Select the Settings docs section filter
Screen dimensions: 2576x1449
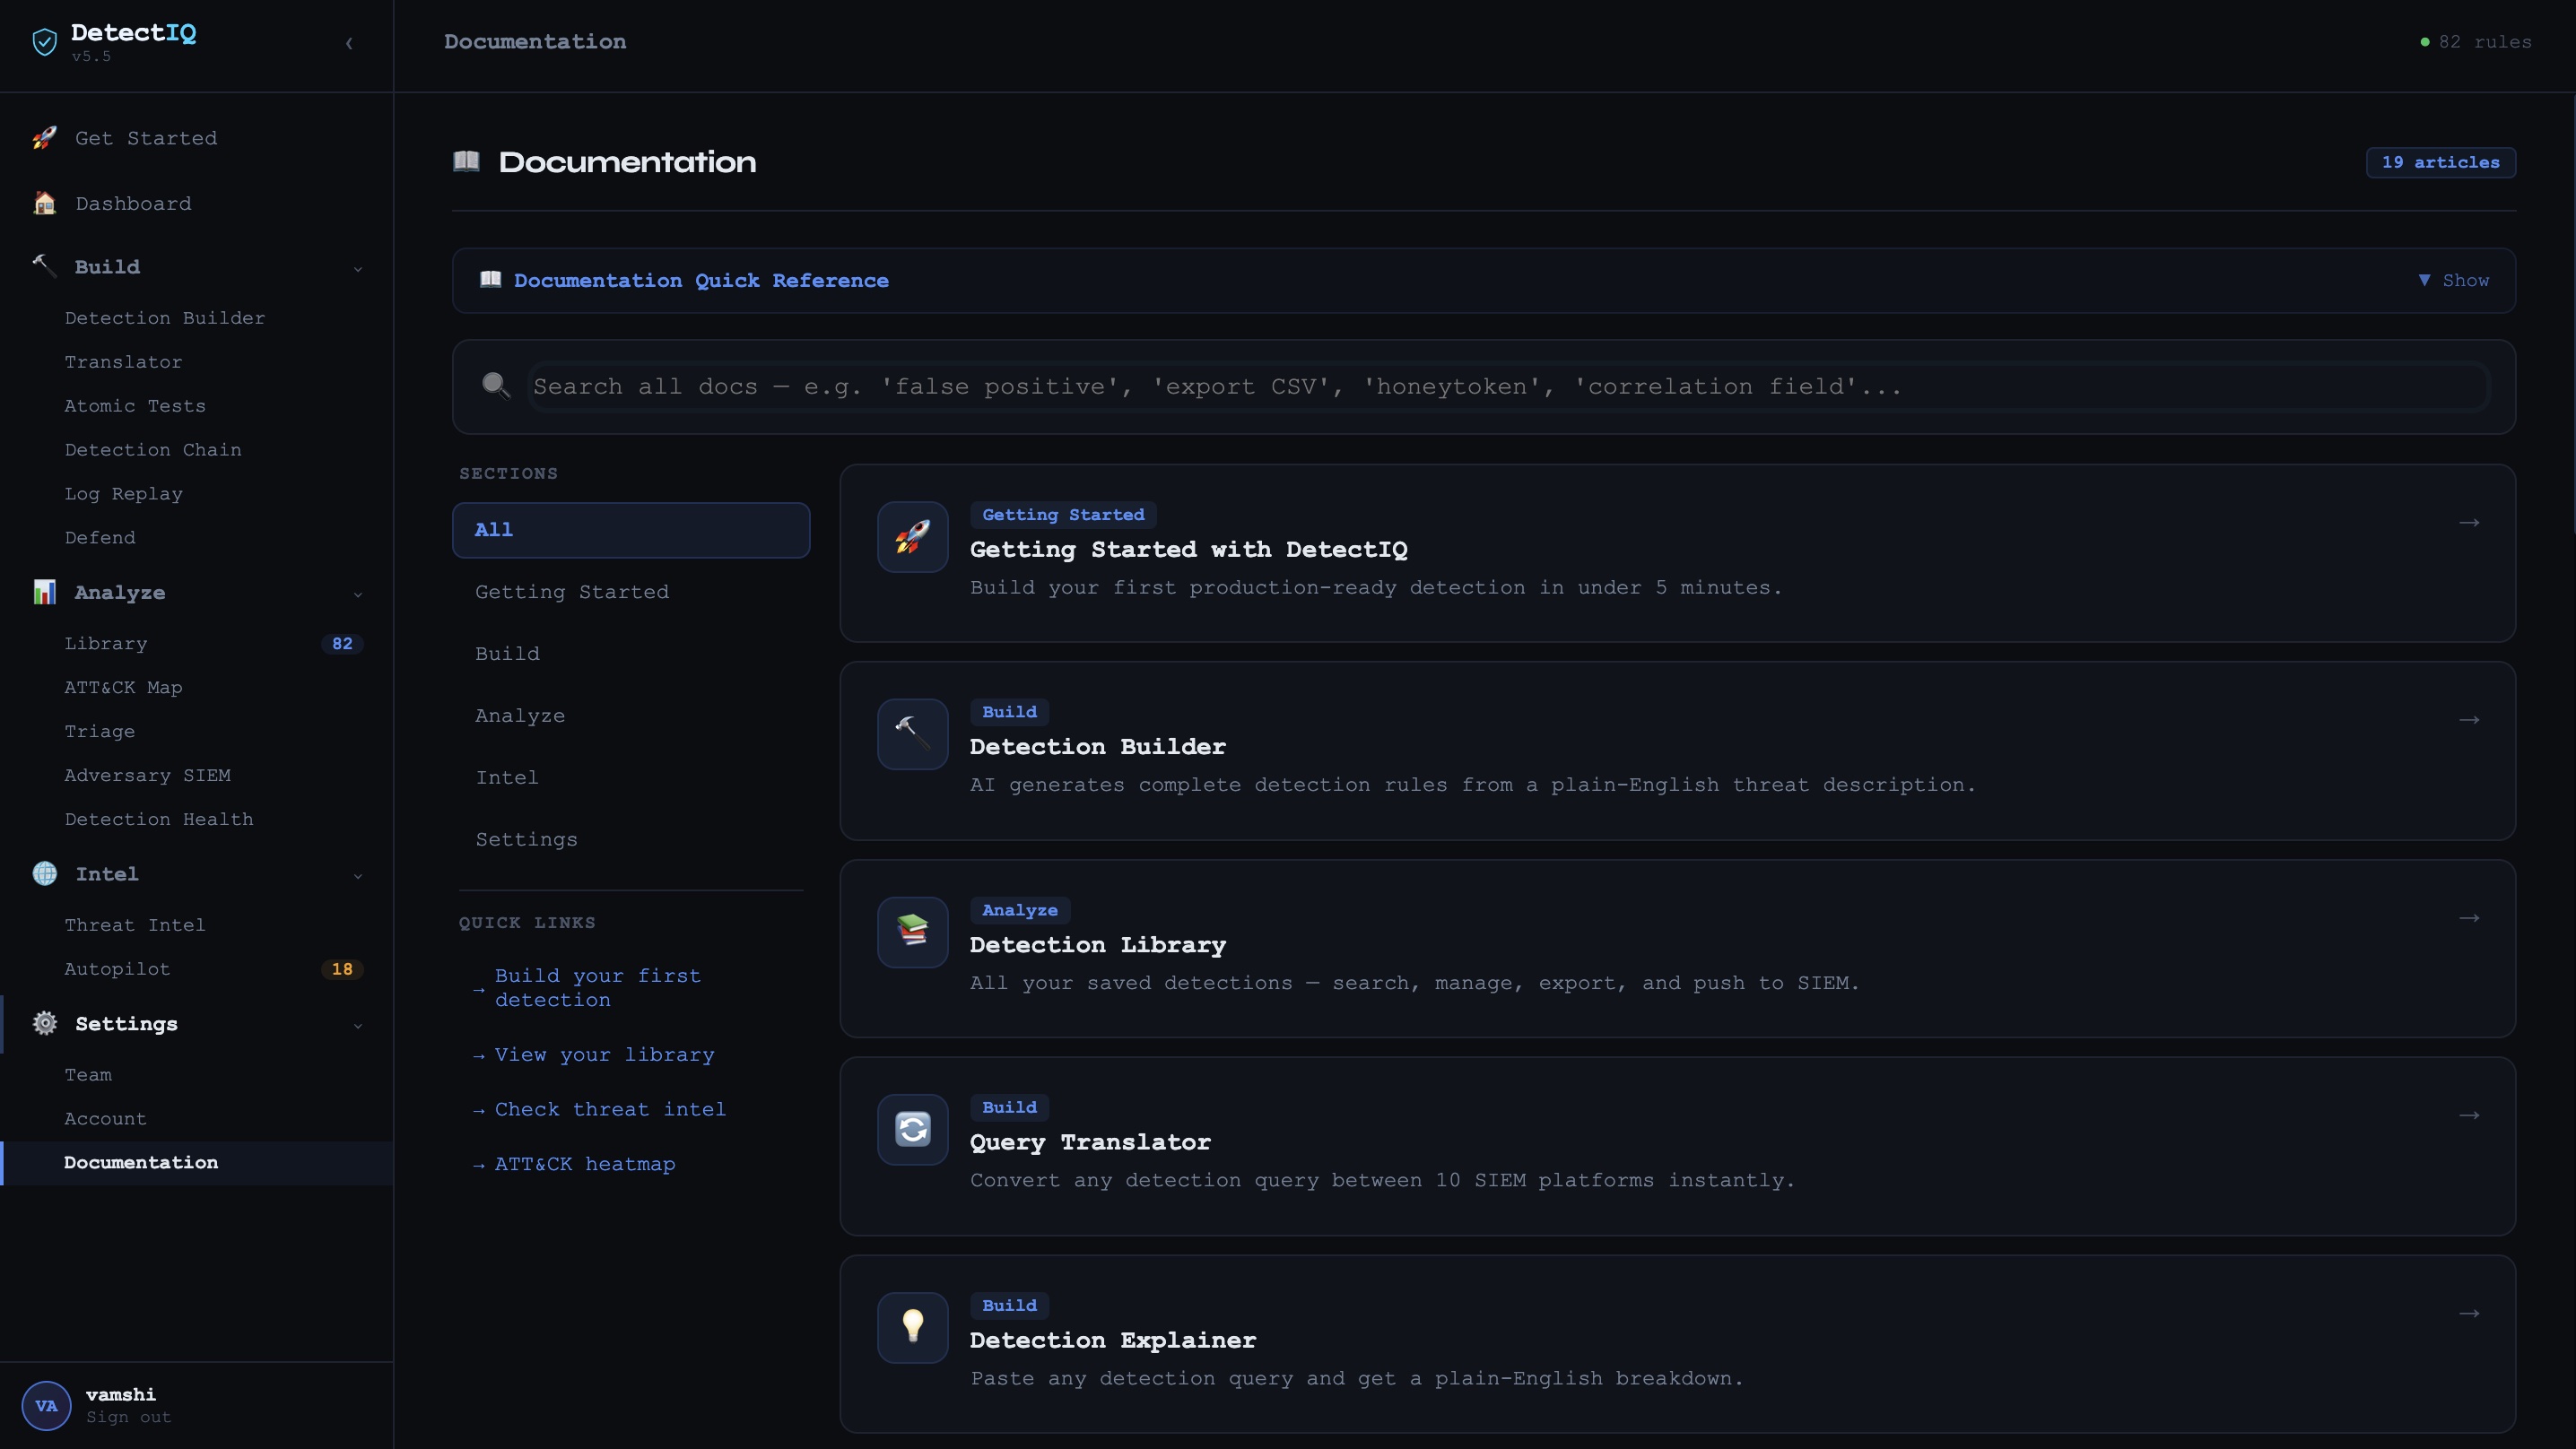(526, 840)
